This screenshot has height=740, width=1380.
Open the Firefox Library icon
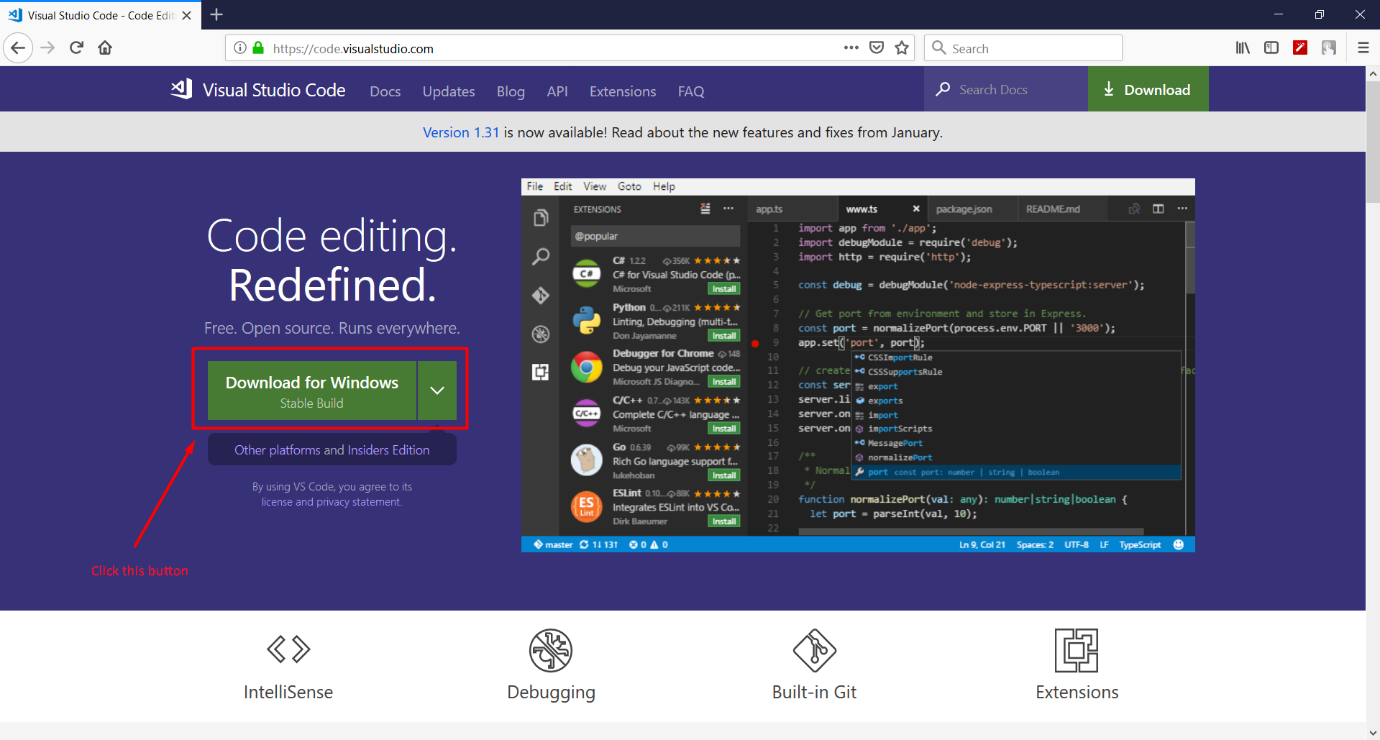[x=1243, y=48]
